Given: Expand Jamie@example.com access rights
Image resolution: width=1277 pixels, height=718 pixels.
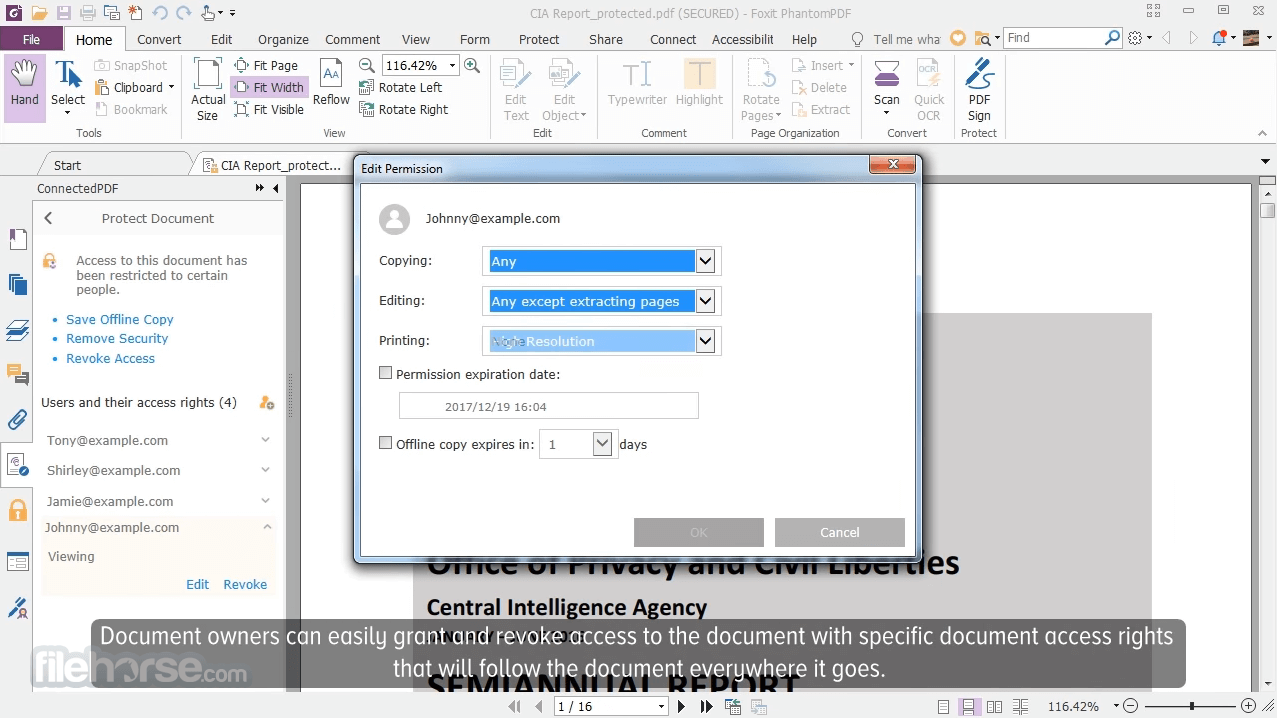Looking at the screenshot, I should 266,501.
